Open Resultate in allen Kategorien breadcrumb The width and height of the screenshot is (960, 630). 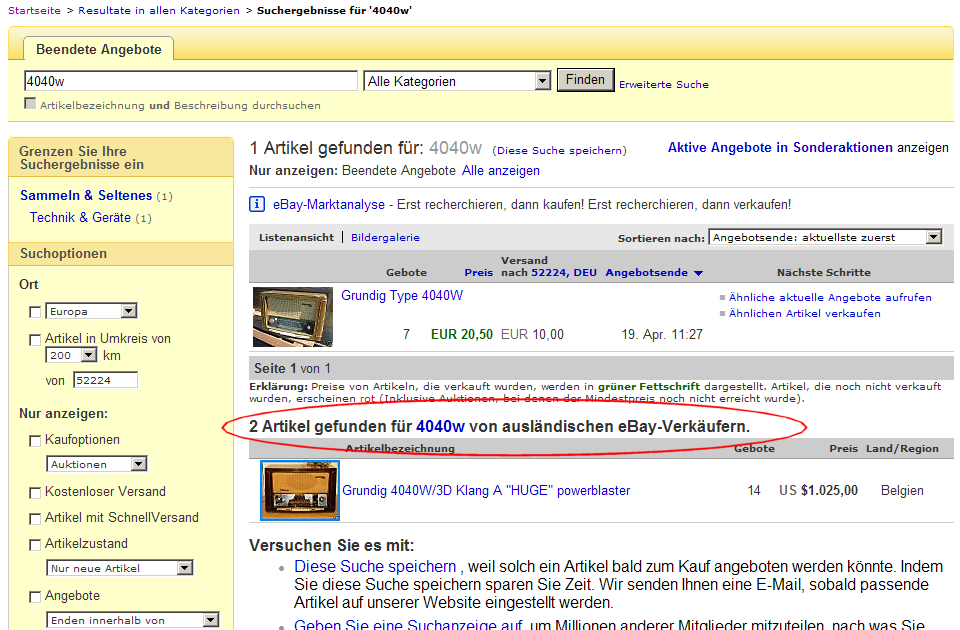pyautogui.click(x=159, y=10)
